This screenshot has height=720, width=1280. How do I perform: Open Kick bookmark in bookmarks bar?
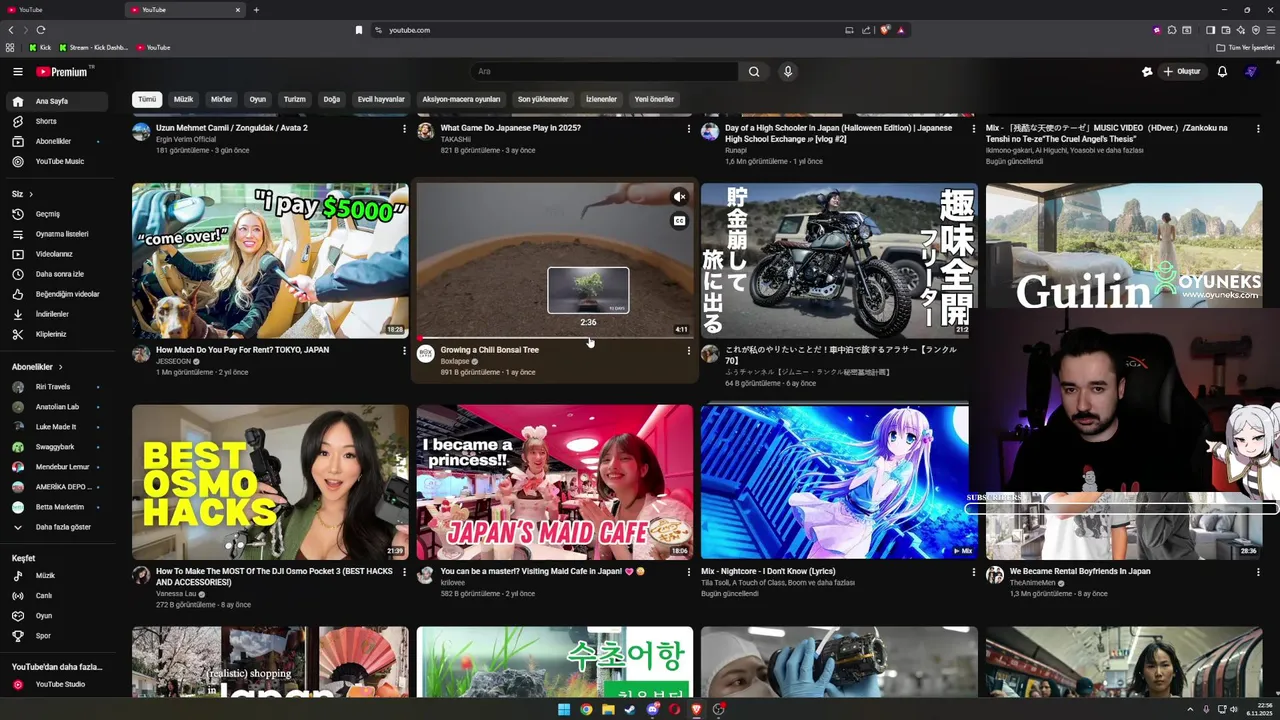coord(40,47)
